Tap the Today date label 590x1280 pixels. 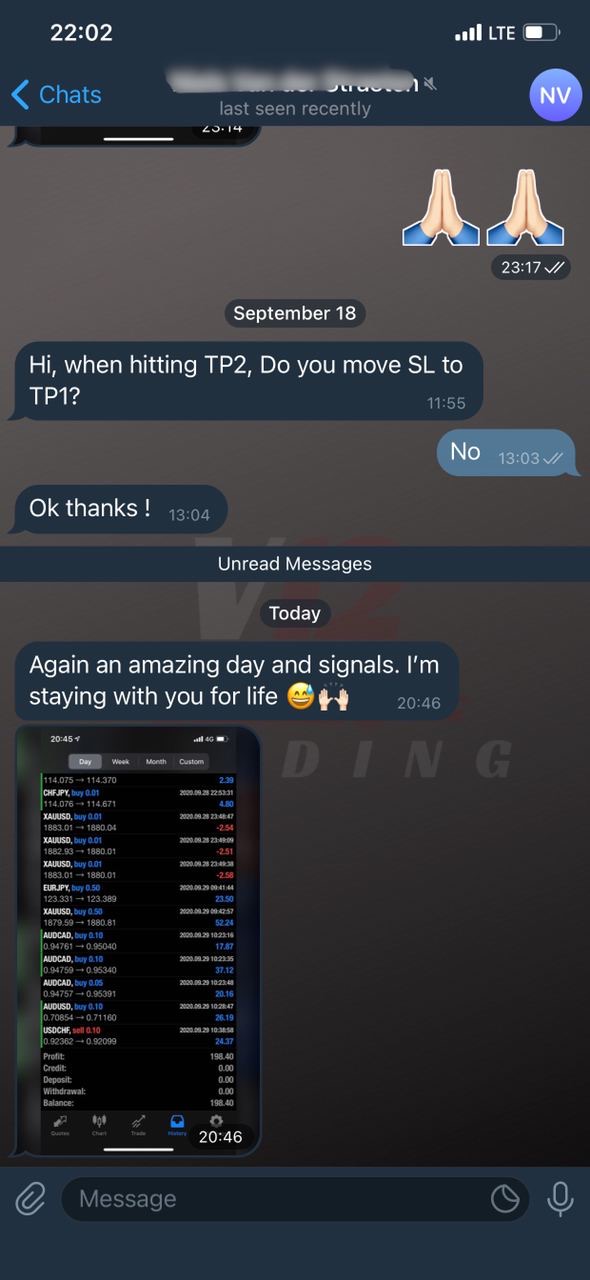pos(295,613)
